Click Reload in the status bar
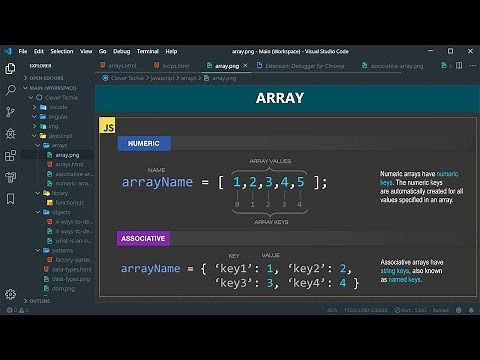 pyautogui.click(x=440, y=310)
